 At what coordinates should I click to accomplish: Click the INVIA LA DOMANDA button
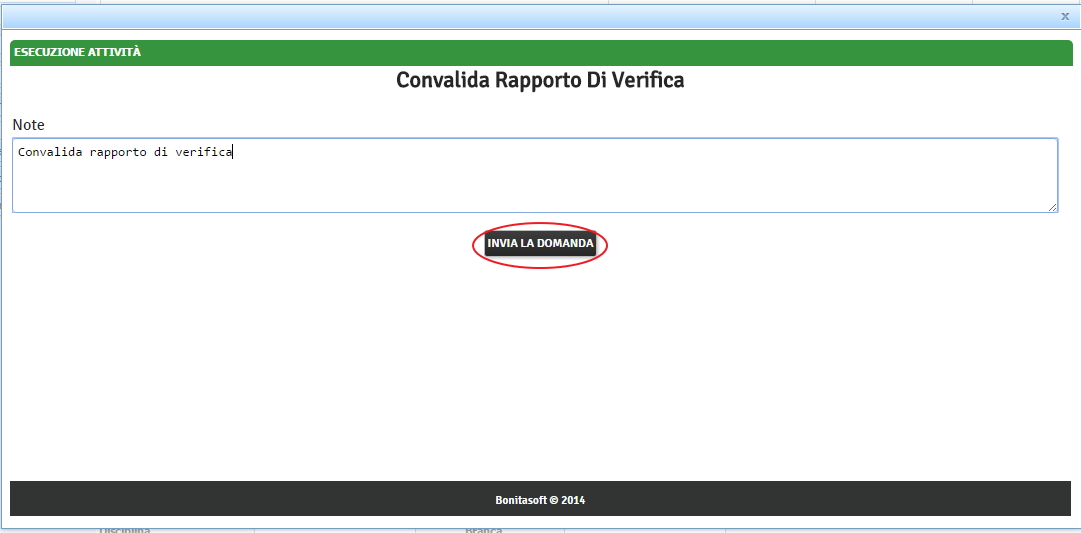(x=540, y=244)
